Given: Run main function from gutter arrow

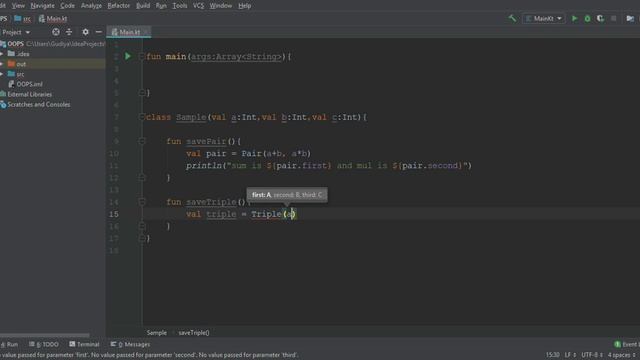Looking at the screenshot, I should click(128, 56).
